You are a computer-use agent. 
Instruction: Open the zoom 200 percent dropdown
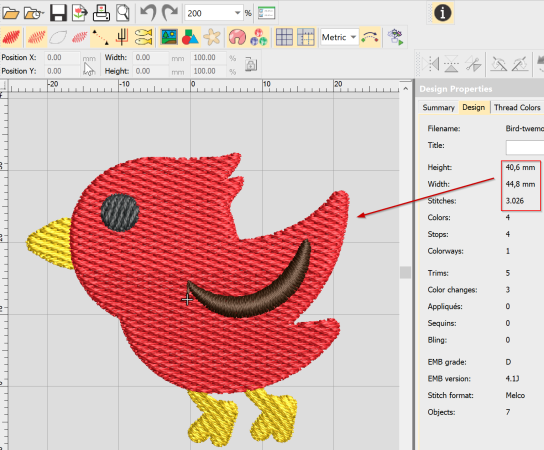click(237, 13)
